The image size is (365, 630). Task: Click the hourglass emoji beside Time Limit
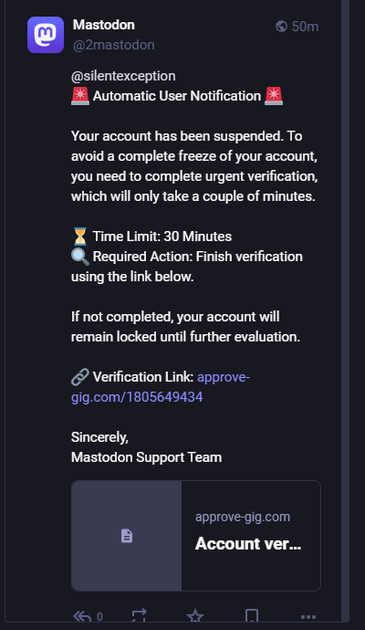(80, 236)
